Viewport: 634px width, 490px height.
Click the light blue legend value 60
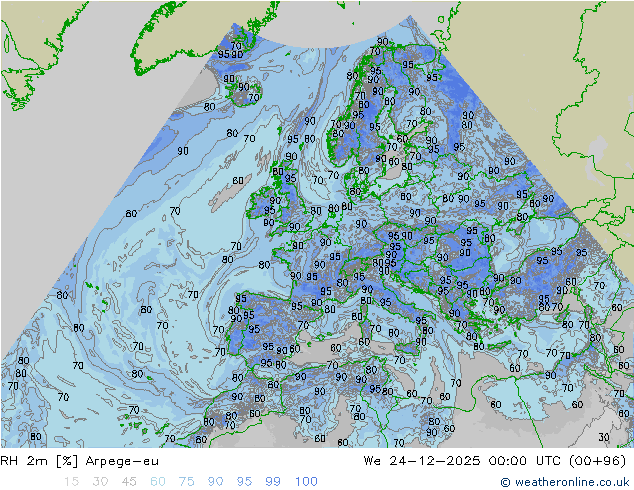click(x=158, y=482)
